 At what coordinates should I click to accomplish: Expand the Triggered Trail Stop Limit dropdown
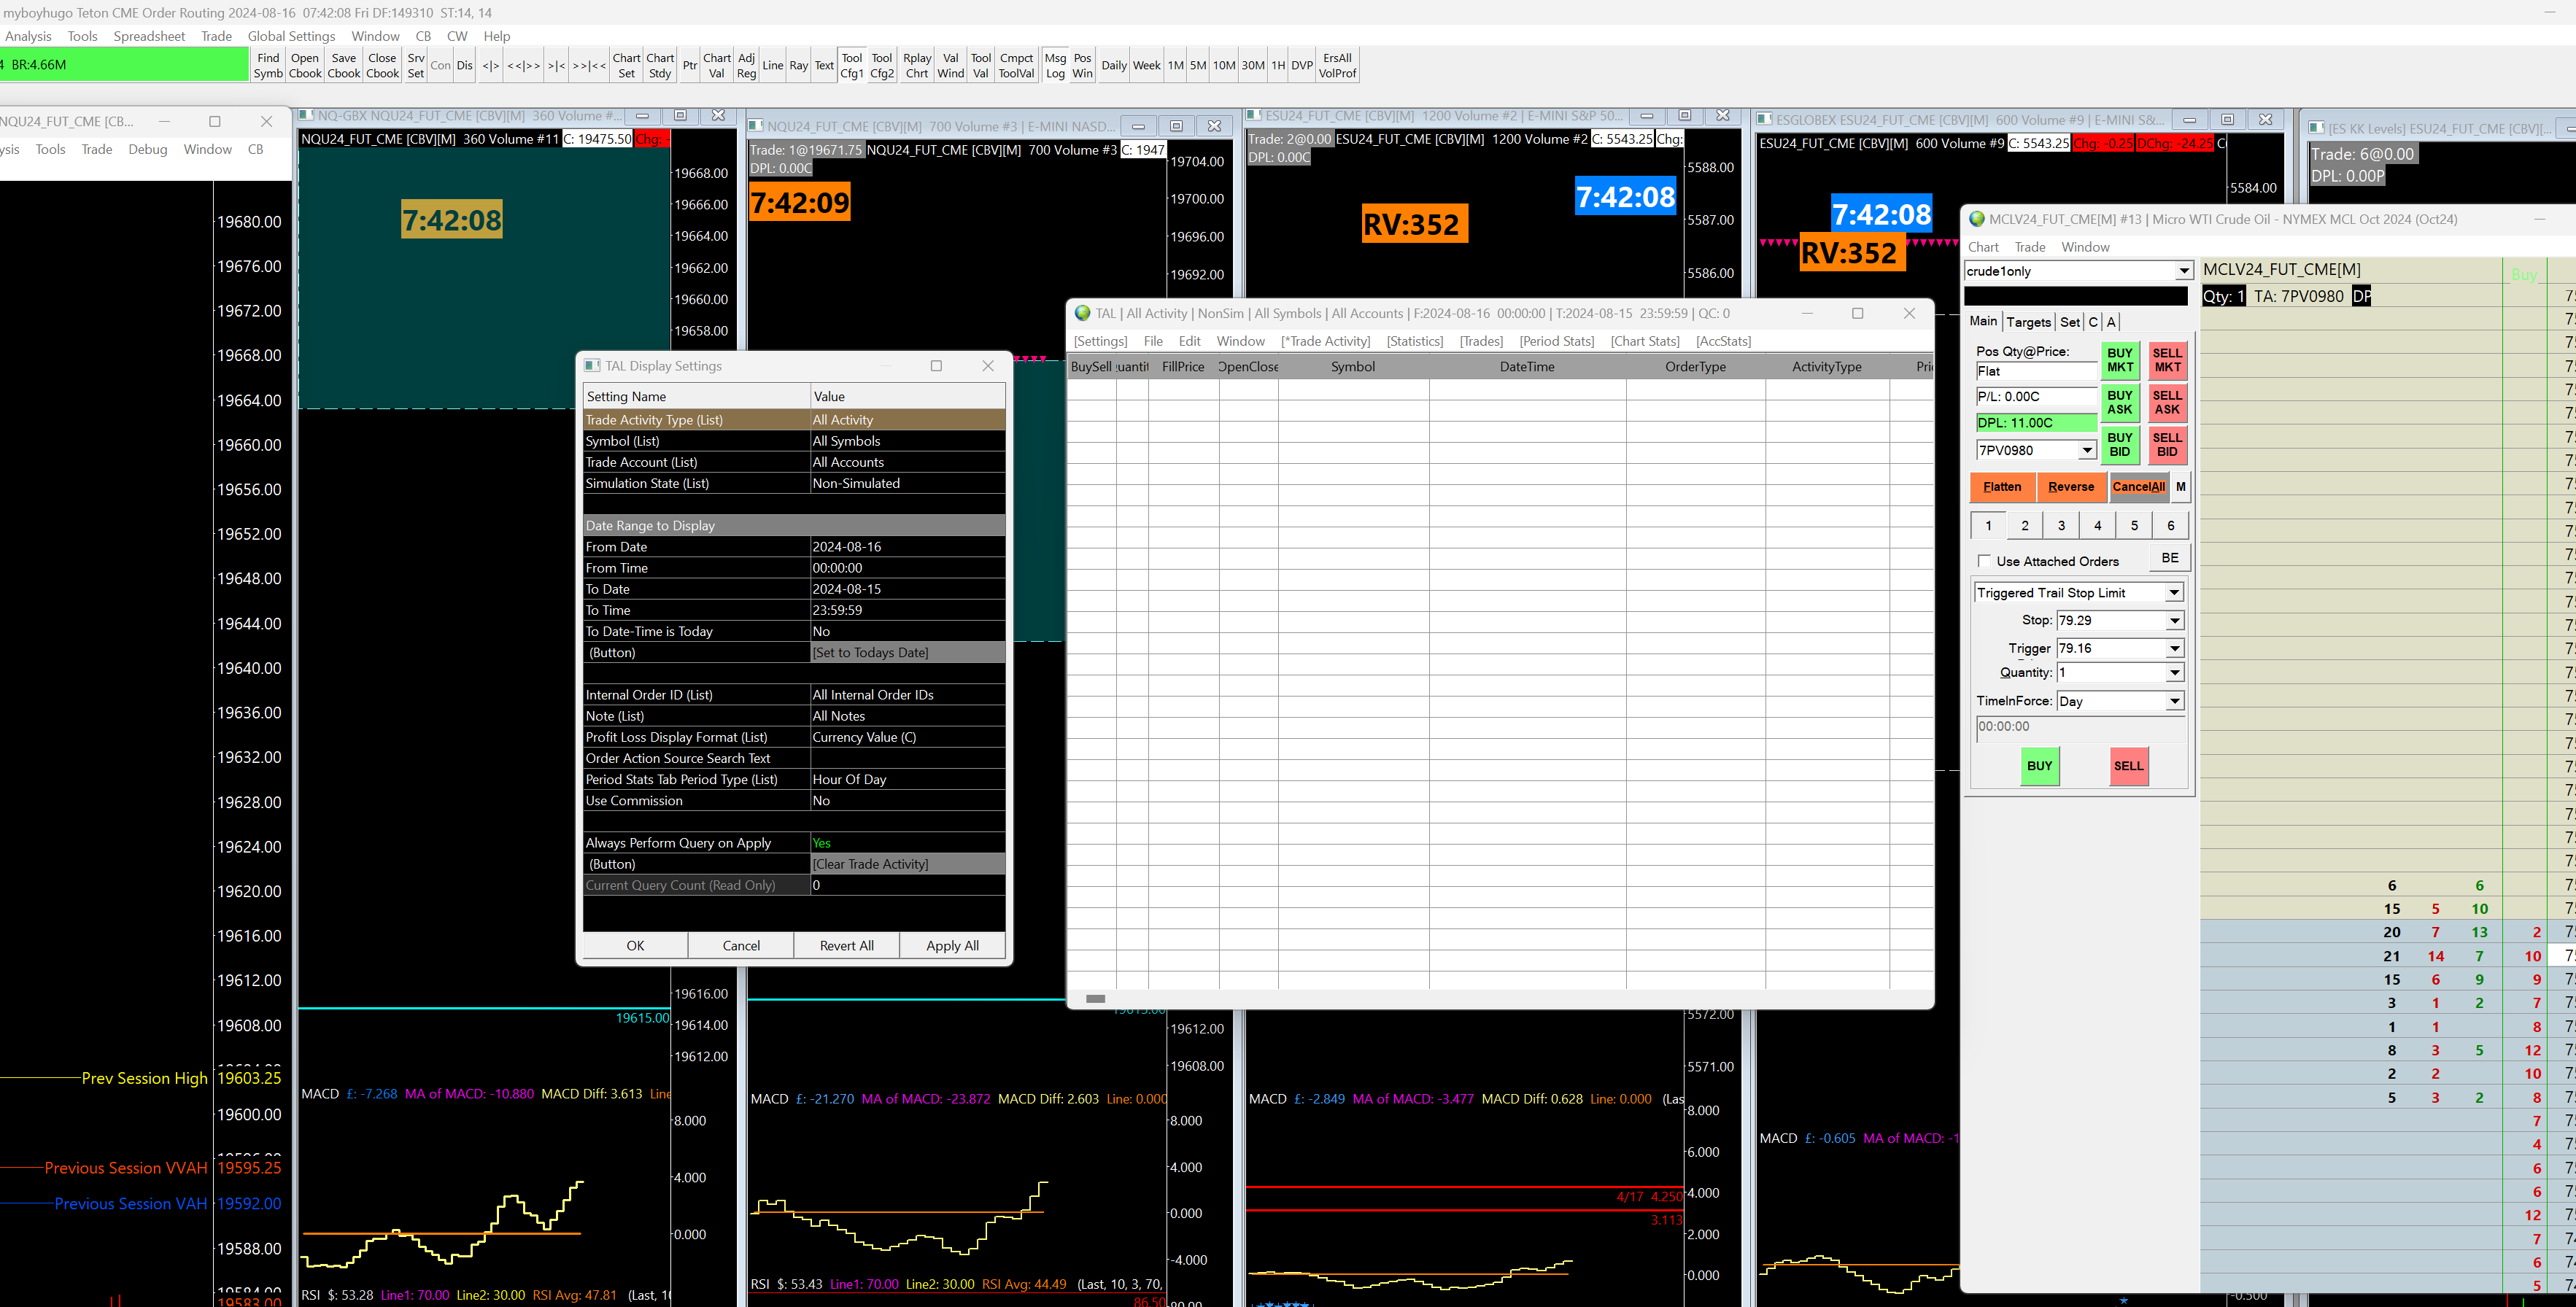[2174, 593]
